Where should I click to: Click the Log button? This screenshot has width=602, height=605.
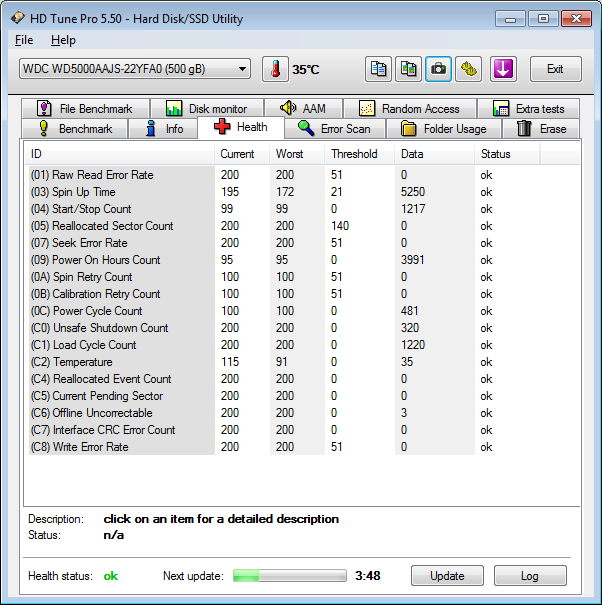[530, 576]
